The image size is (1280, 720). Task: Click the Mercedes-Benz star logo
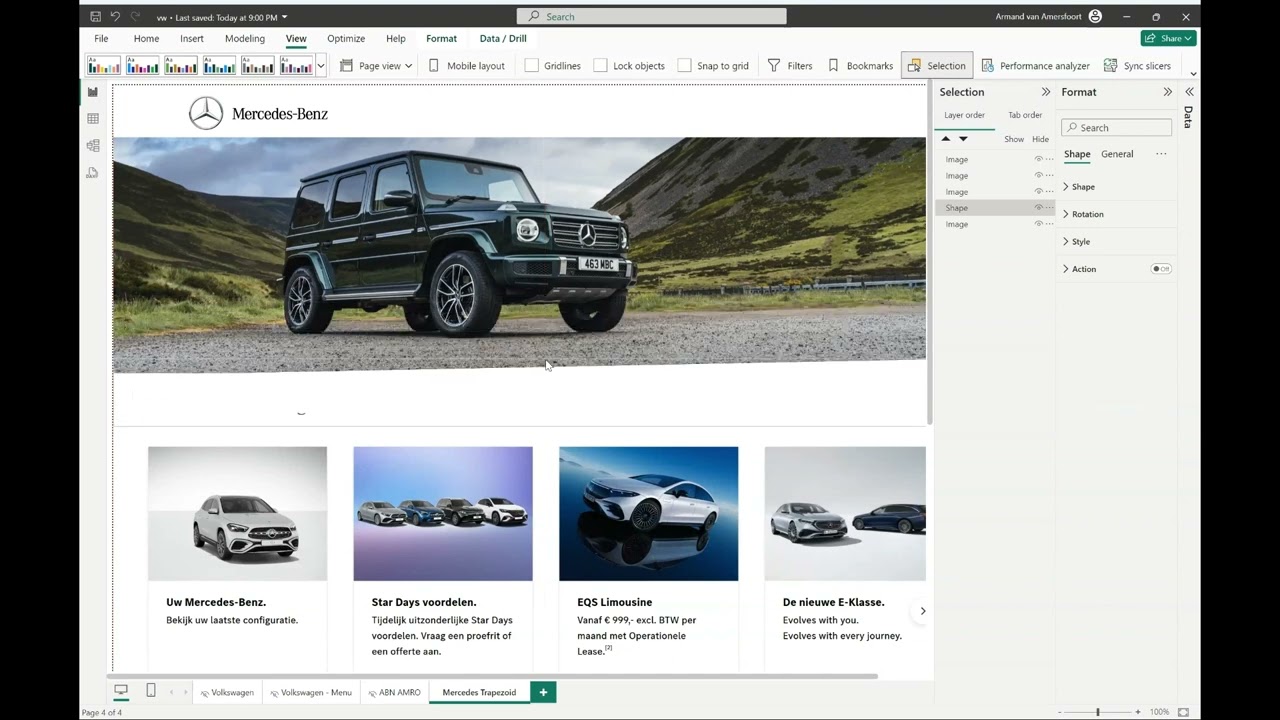pos(206,113)
